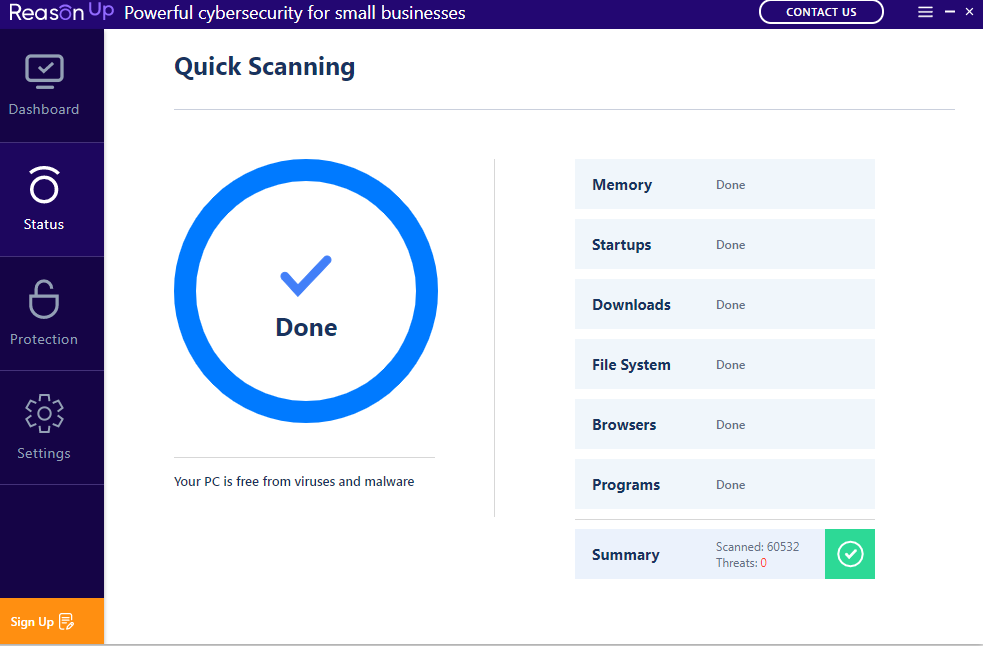Screen dimensions: 983x646
Task: Select the File System scan row
Action: pos(725,364)
